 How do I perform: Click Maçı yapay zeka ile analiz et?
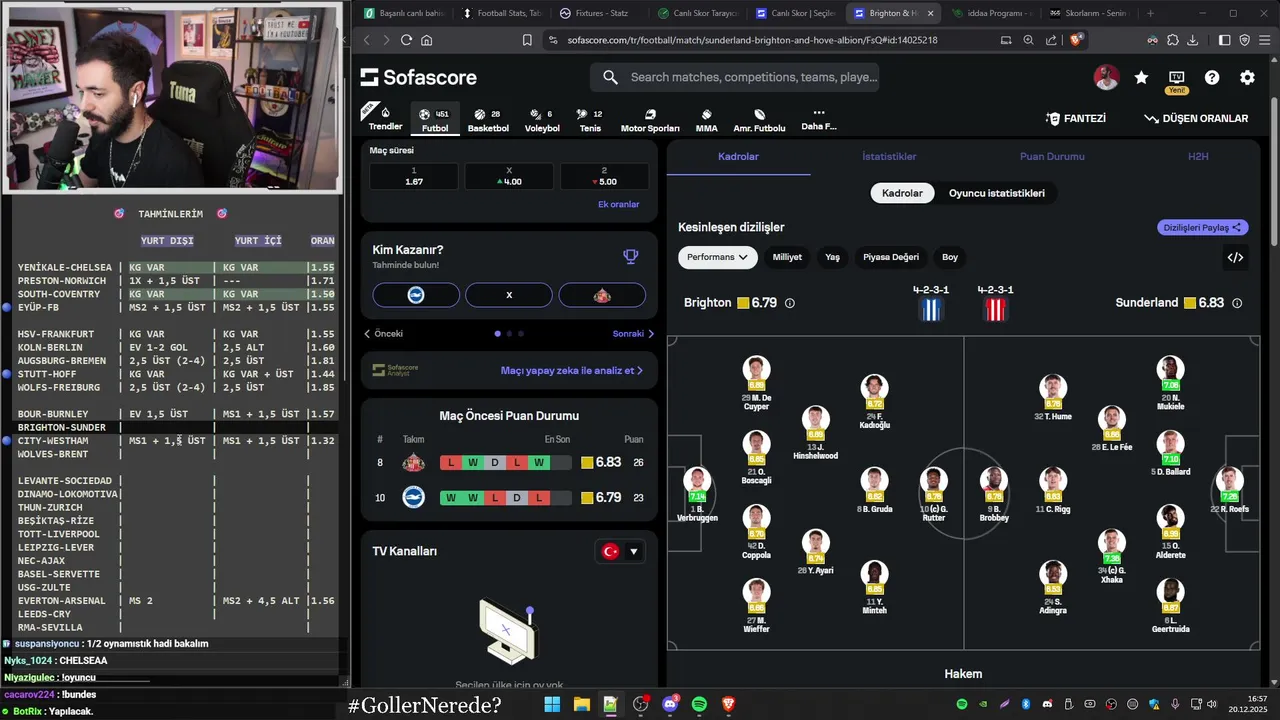572,370
